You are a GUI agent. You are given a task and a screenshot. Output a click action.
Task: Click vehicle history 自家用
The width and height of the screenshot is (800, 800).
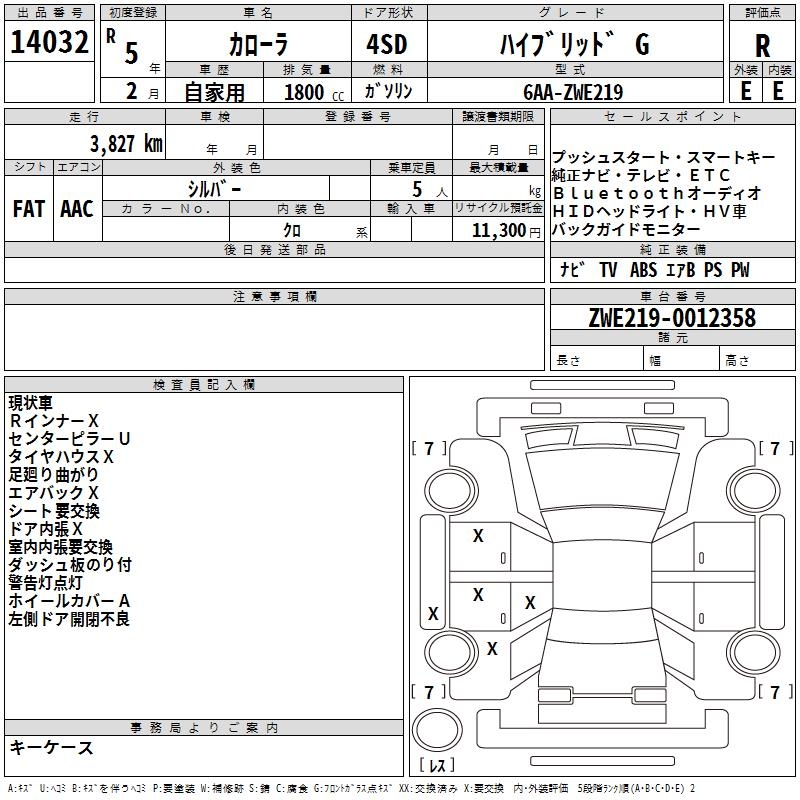214,92
